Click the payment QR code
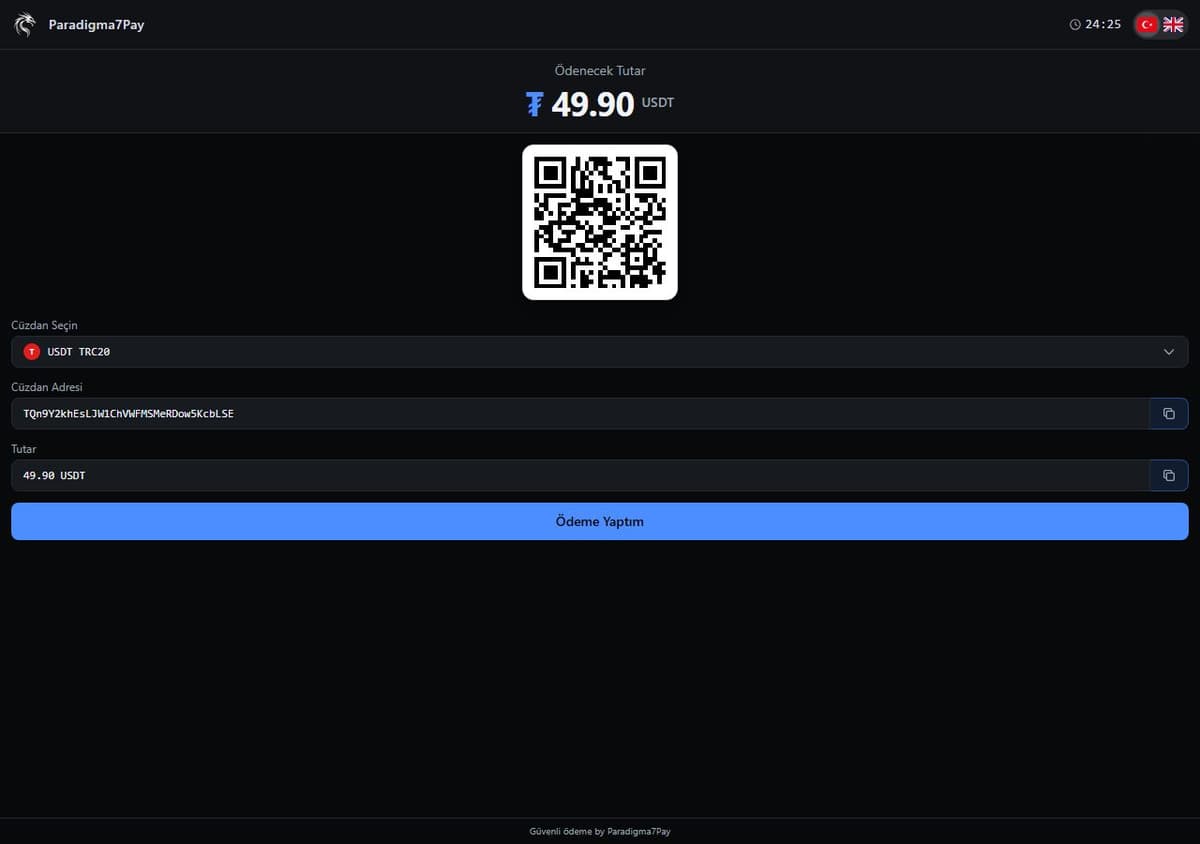The image size is (1200, 844). tap(600, 222)
